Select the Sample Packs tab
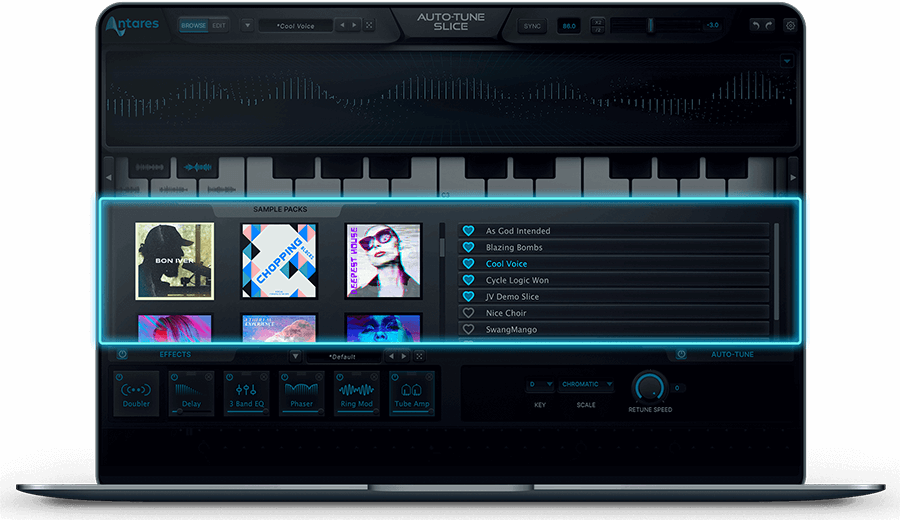Screen dimensions: 900x520 click(x=280, y=209)
